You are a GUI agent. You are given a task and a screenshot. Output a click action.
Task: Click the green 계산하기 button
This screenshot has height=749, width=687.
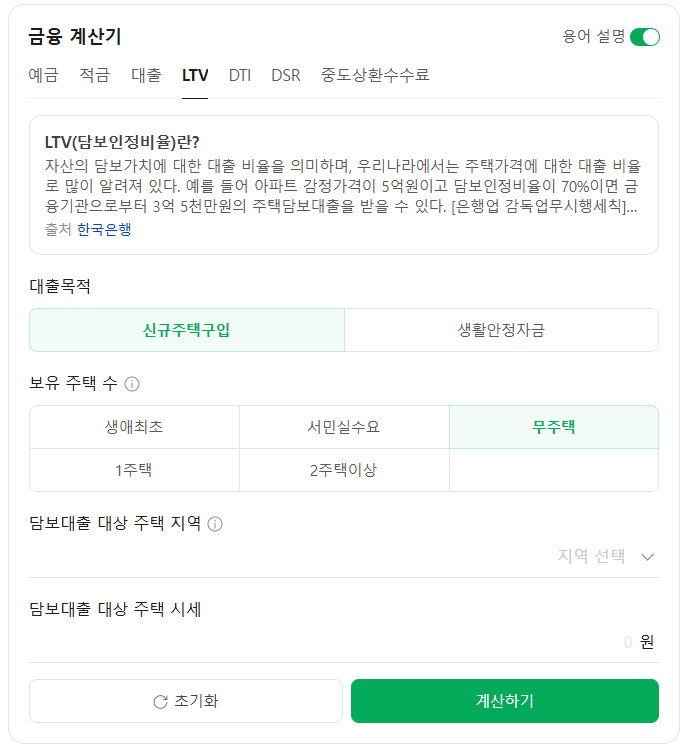tap(504, 701)
